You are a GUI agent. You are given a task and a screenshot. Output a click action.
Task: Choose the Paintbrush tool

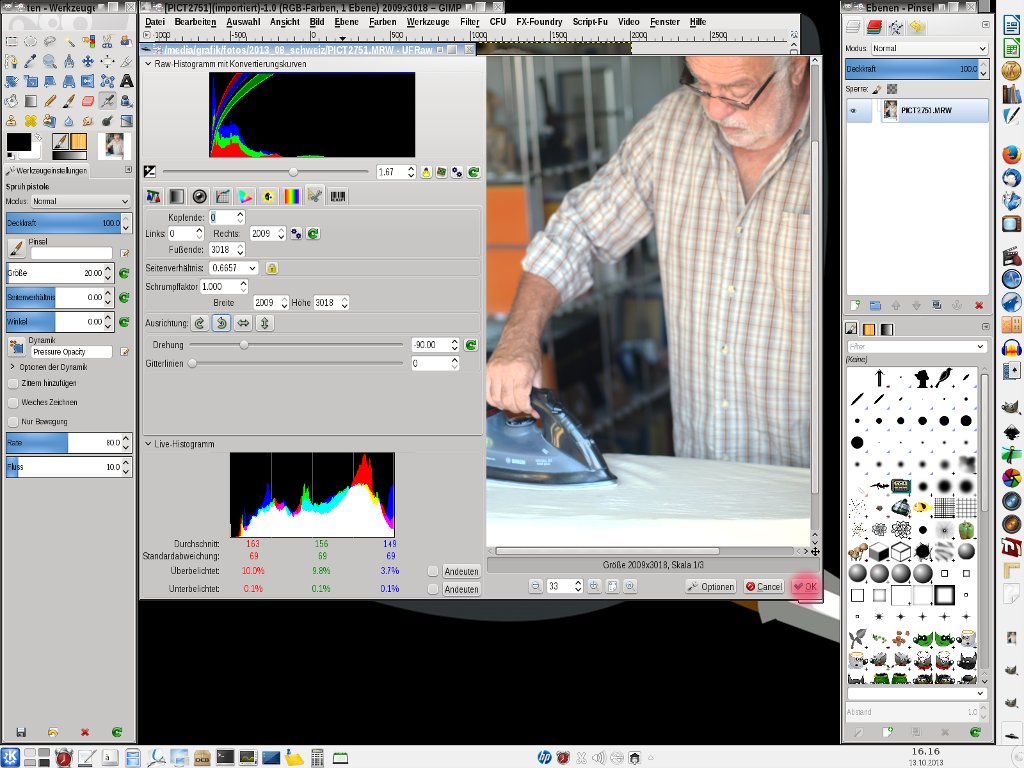pos(69,101)
